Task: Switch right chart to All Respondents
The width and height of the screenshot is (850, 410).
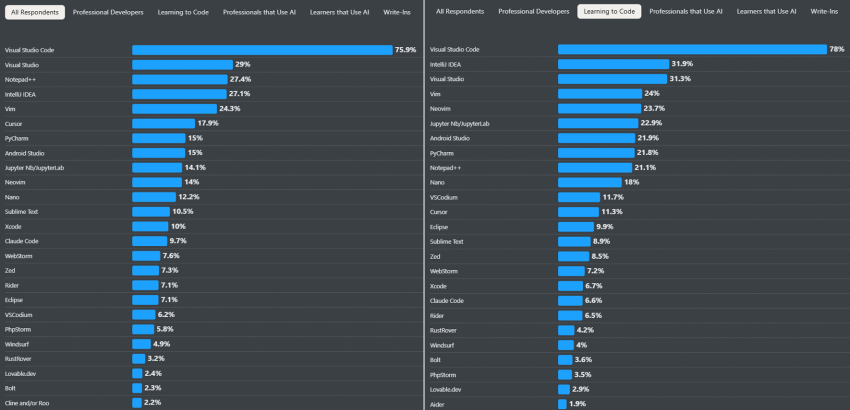Action: point(461,12)
